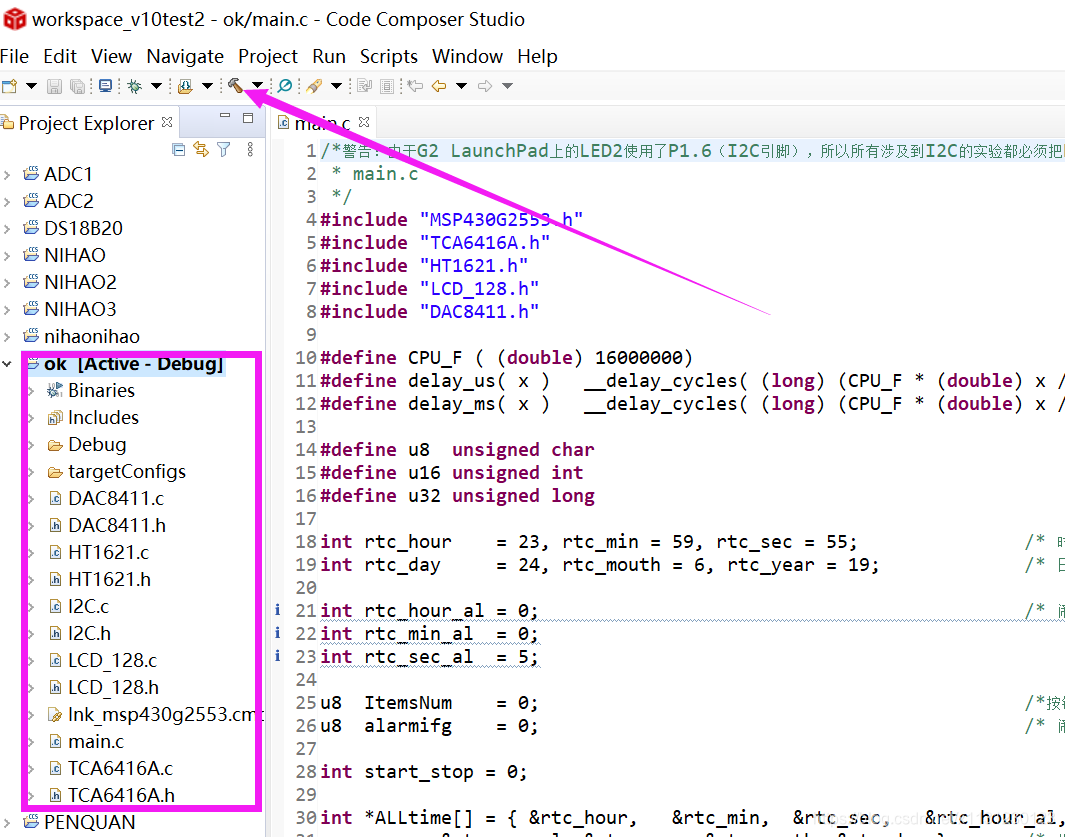
Task: Open the Project Explorer view menu dots
Action: click(250, 149)
